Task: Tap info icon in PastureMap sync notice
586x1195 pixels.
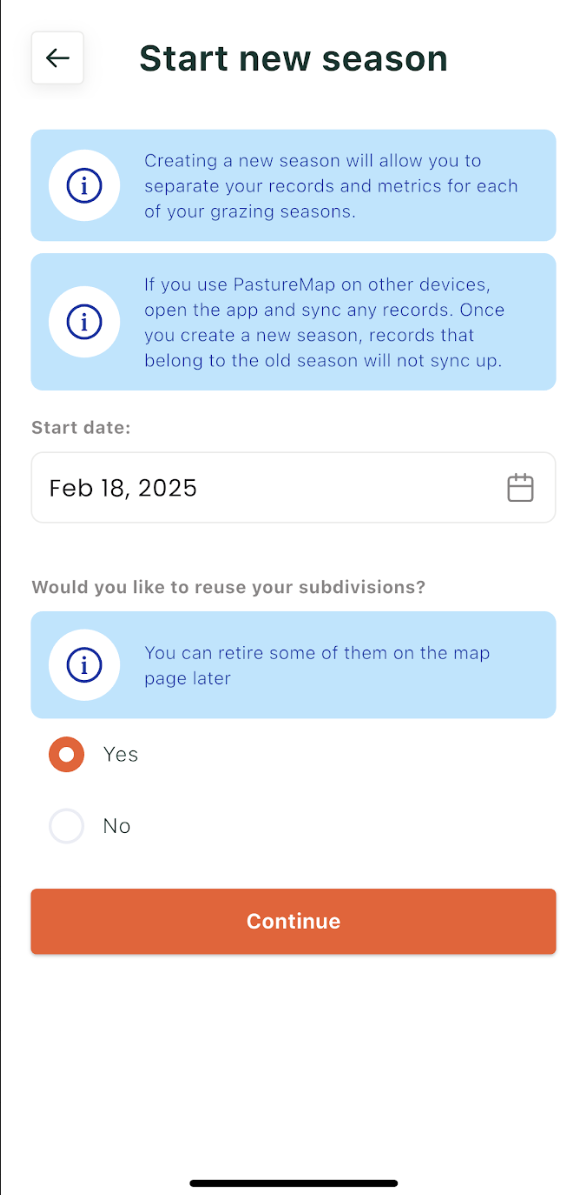Action: (84, 322)
